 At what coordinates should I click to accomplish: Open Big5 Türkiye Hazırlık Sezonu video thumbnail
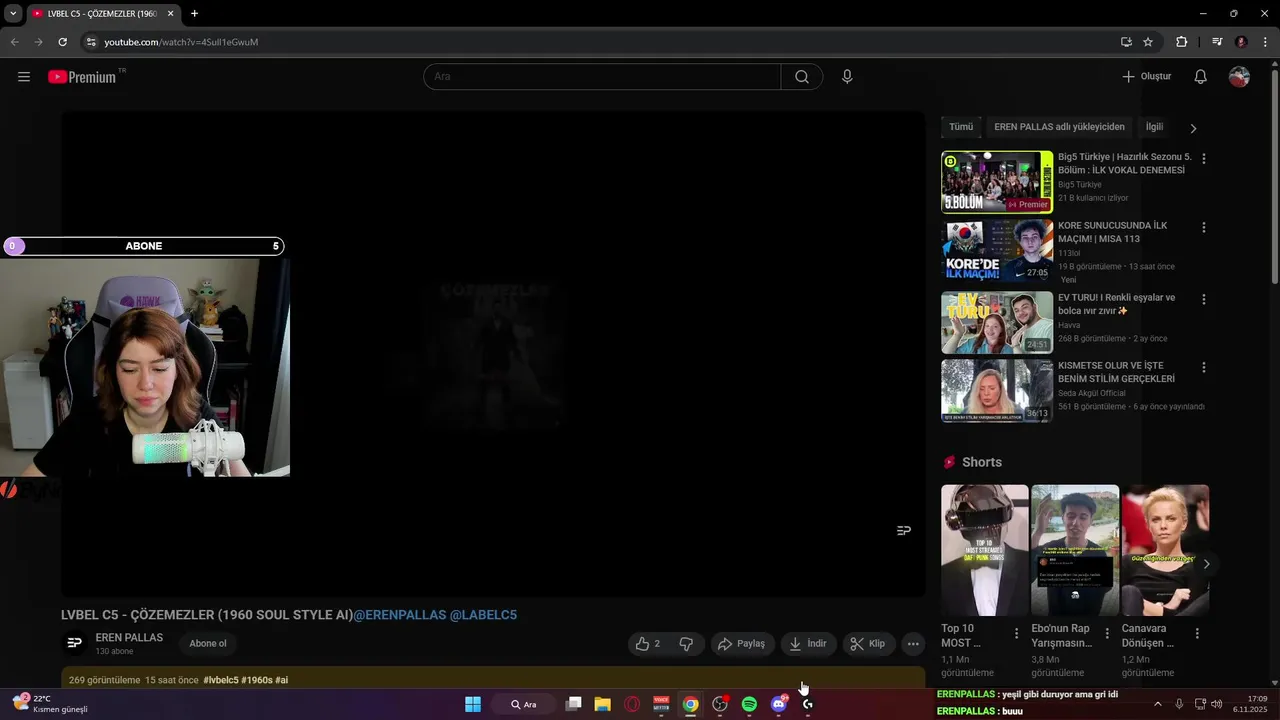pos(997,182)
